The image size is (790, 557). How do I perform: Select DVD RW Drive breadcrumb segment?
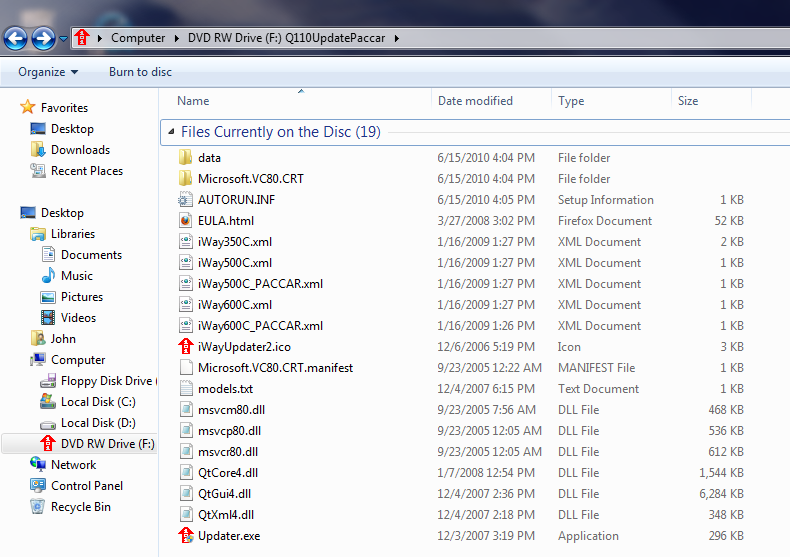286,38
